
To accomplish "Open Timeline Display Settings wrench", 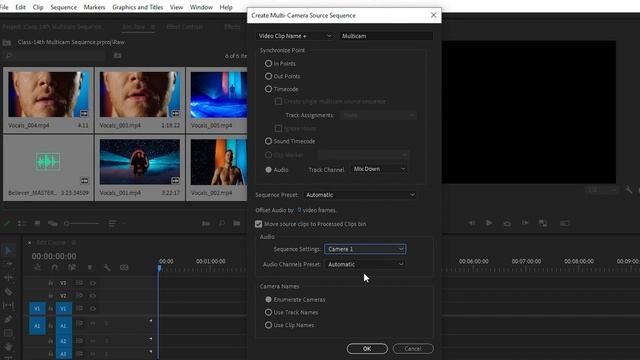I will pyautogui.click(x=107, y=268).
